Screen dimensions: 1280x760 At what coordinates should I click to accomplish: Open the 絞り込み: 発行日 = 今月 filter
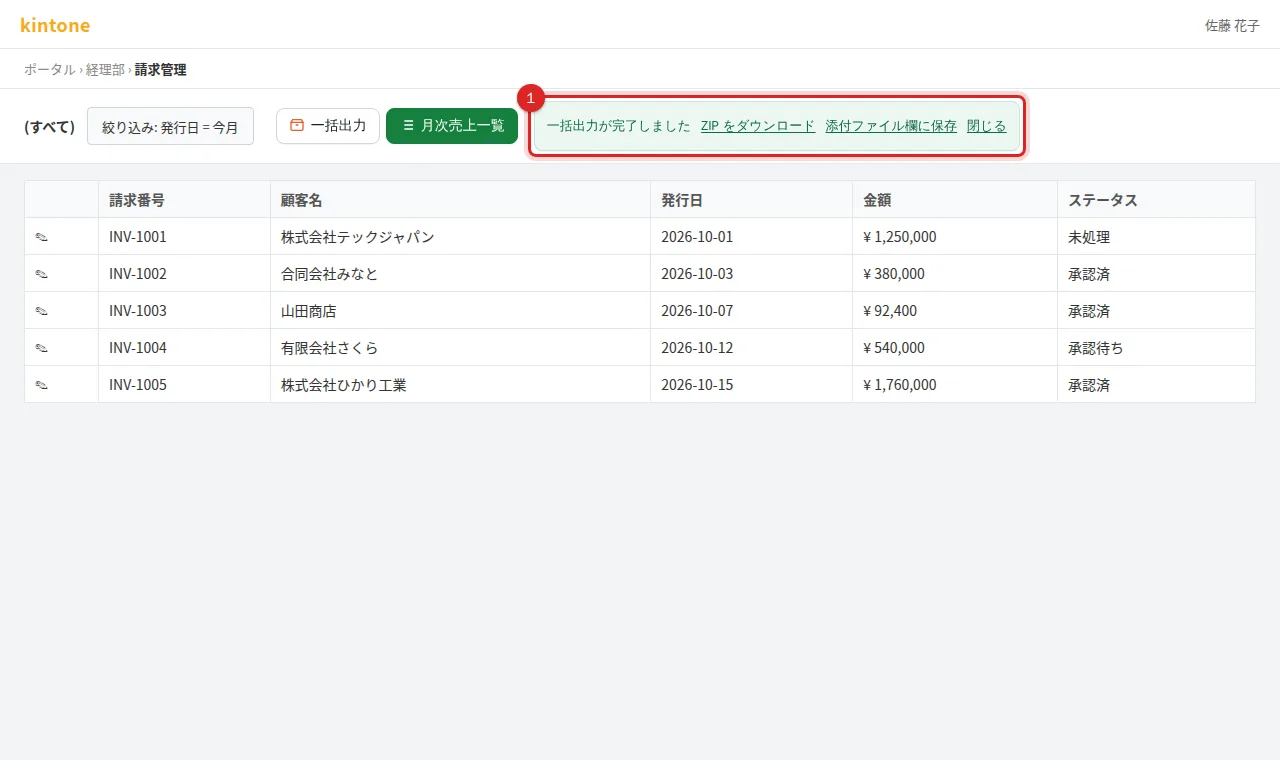[170, 127]
